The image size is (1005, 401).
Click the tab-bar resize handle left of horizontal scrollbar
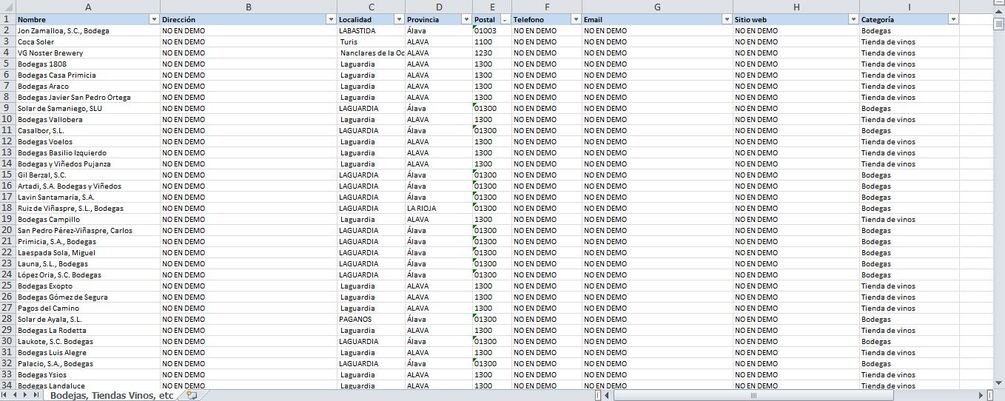point(598,395)
